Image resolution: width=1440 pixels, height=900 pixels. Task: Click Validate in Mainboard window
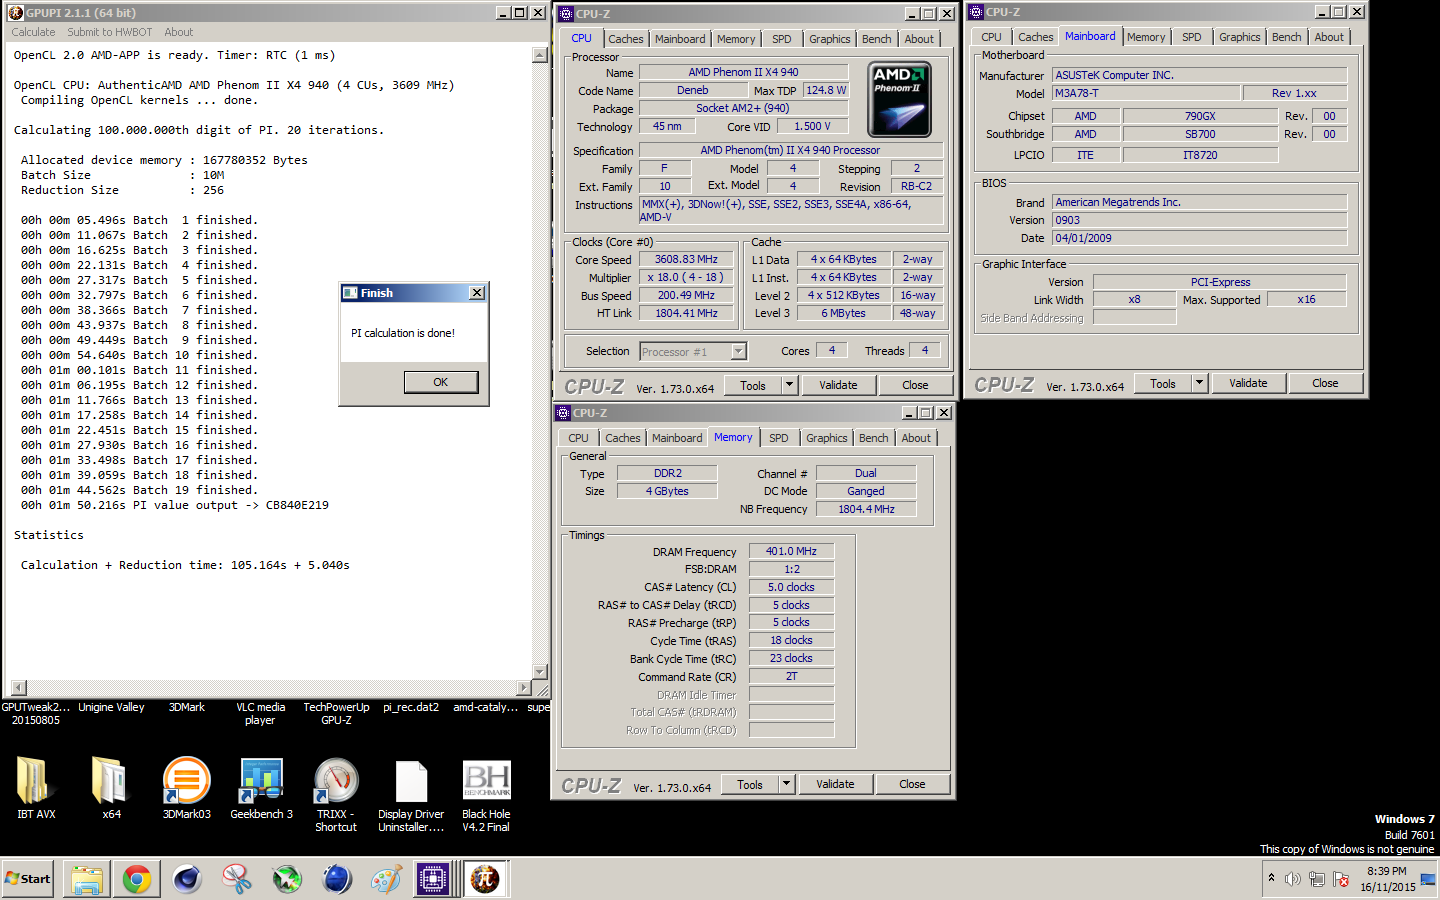point(1248,383)
